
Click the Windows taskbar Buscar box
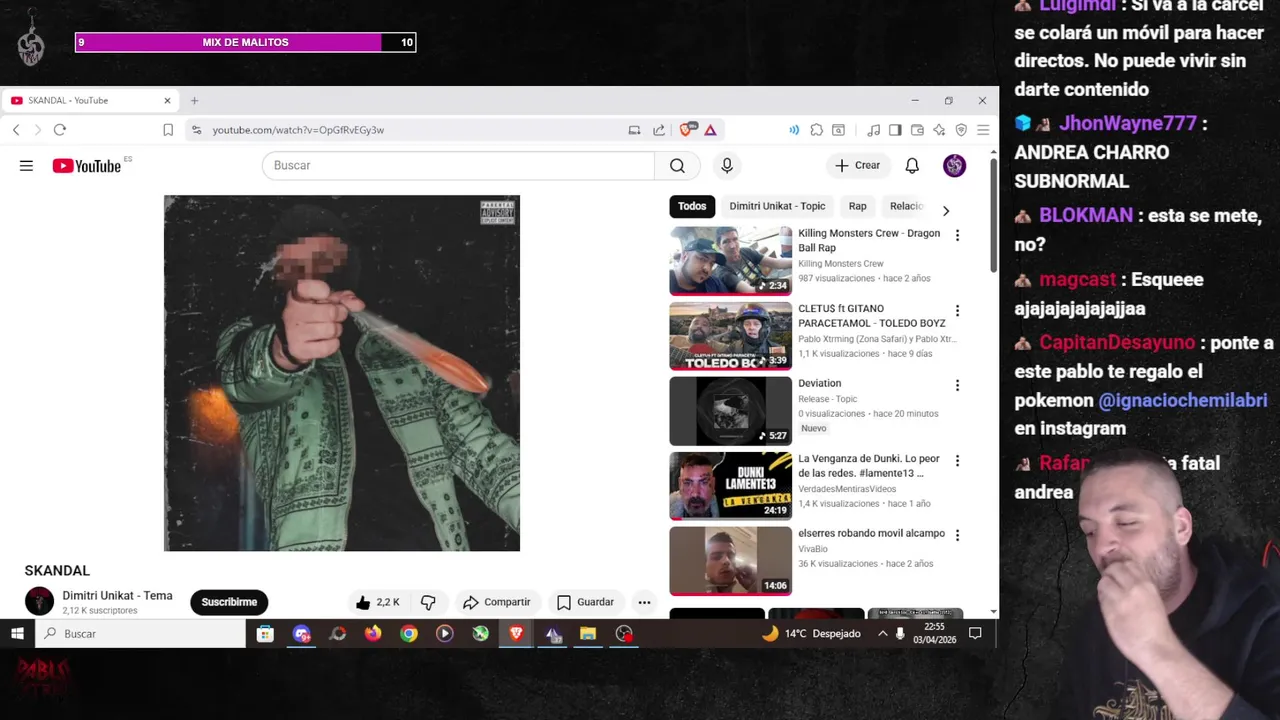pos(142,633)
